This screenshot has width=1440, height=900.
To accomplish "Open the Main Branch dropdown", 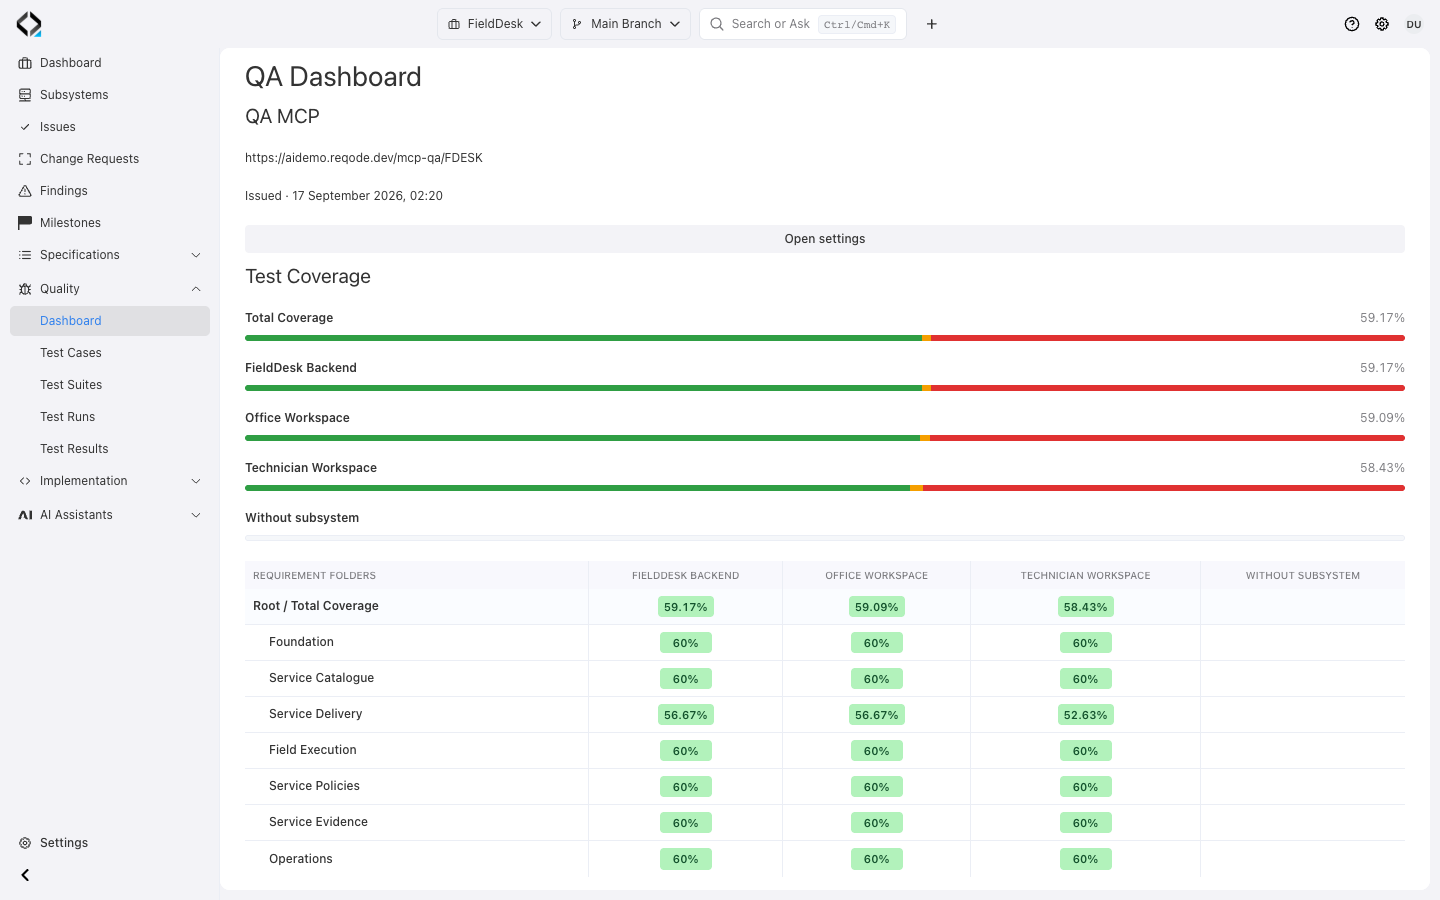I will (x=625, y=24).
